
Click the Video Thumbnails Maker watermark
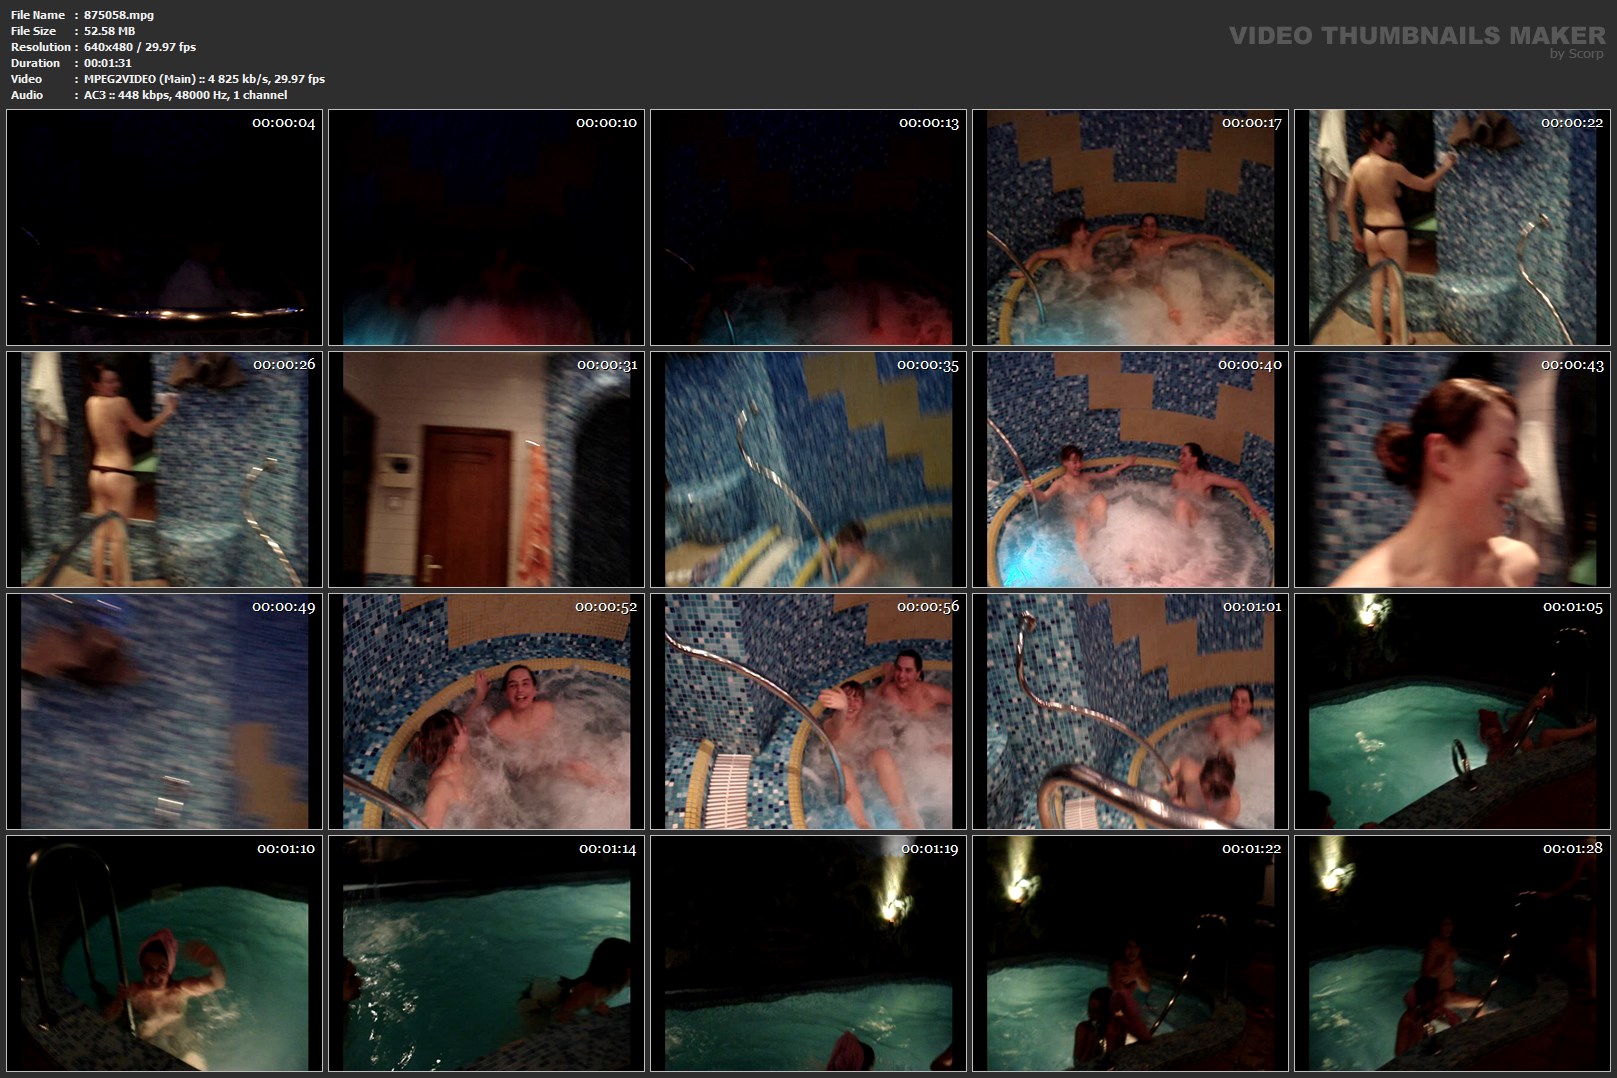(x=1416, y=36)
